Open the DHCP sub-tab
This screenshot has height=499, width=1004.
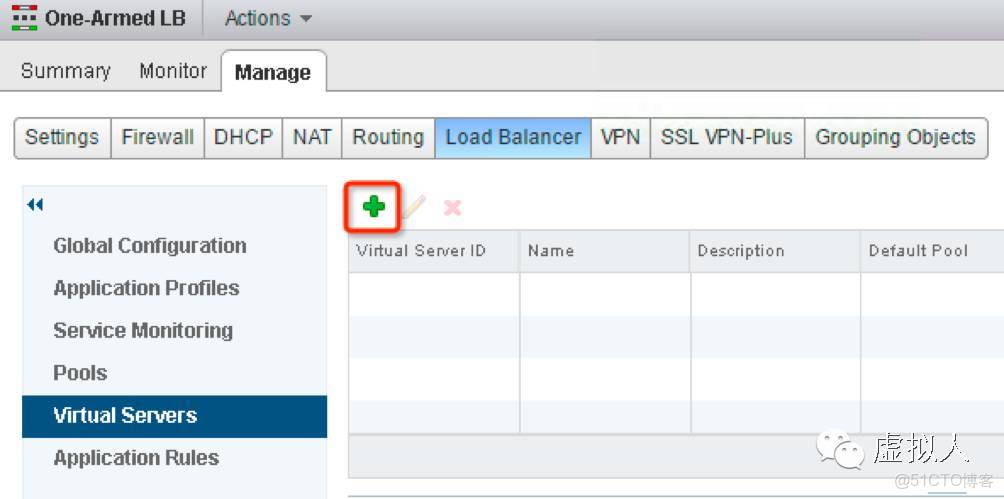(243, 137)
